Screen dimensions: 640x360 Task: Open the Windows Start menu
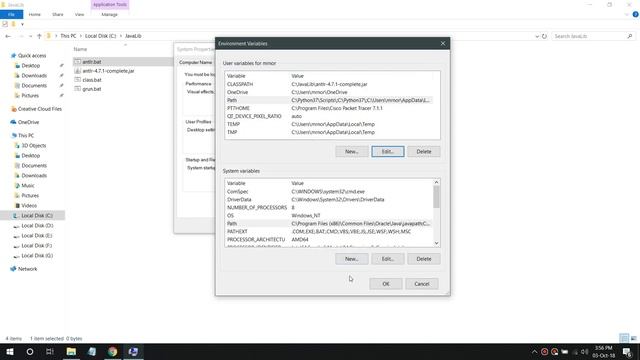[x=10, y=351]
